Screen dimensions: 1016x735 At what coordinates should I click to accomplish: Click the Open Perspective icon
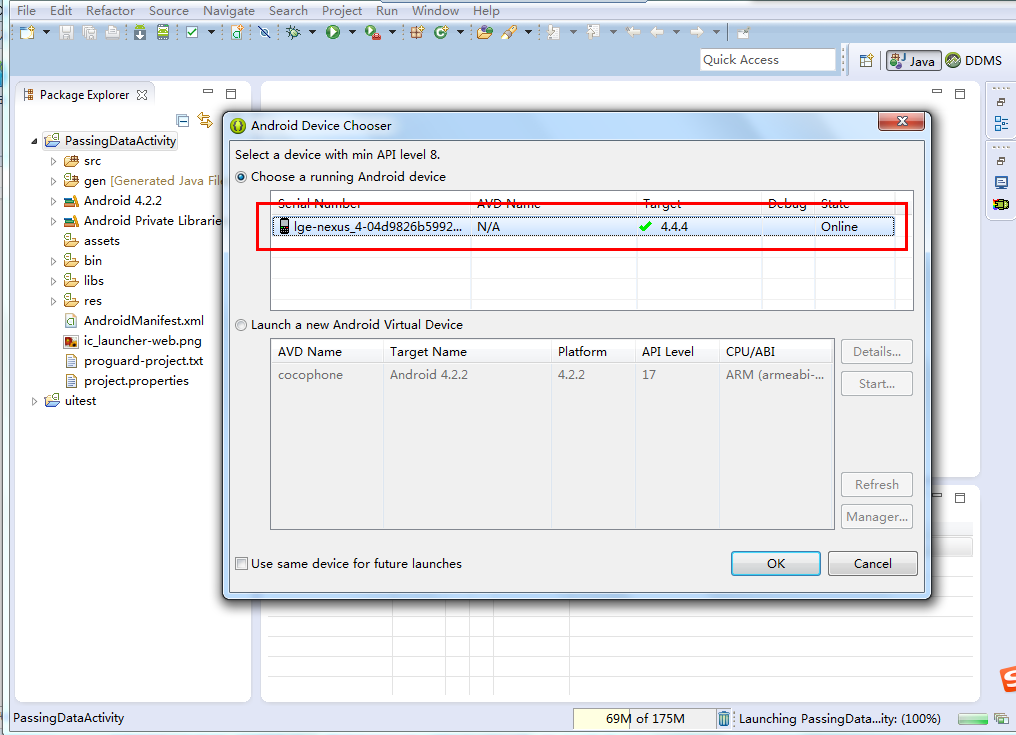click(x=866, y=60)
